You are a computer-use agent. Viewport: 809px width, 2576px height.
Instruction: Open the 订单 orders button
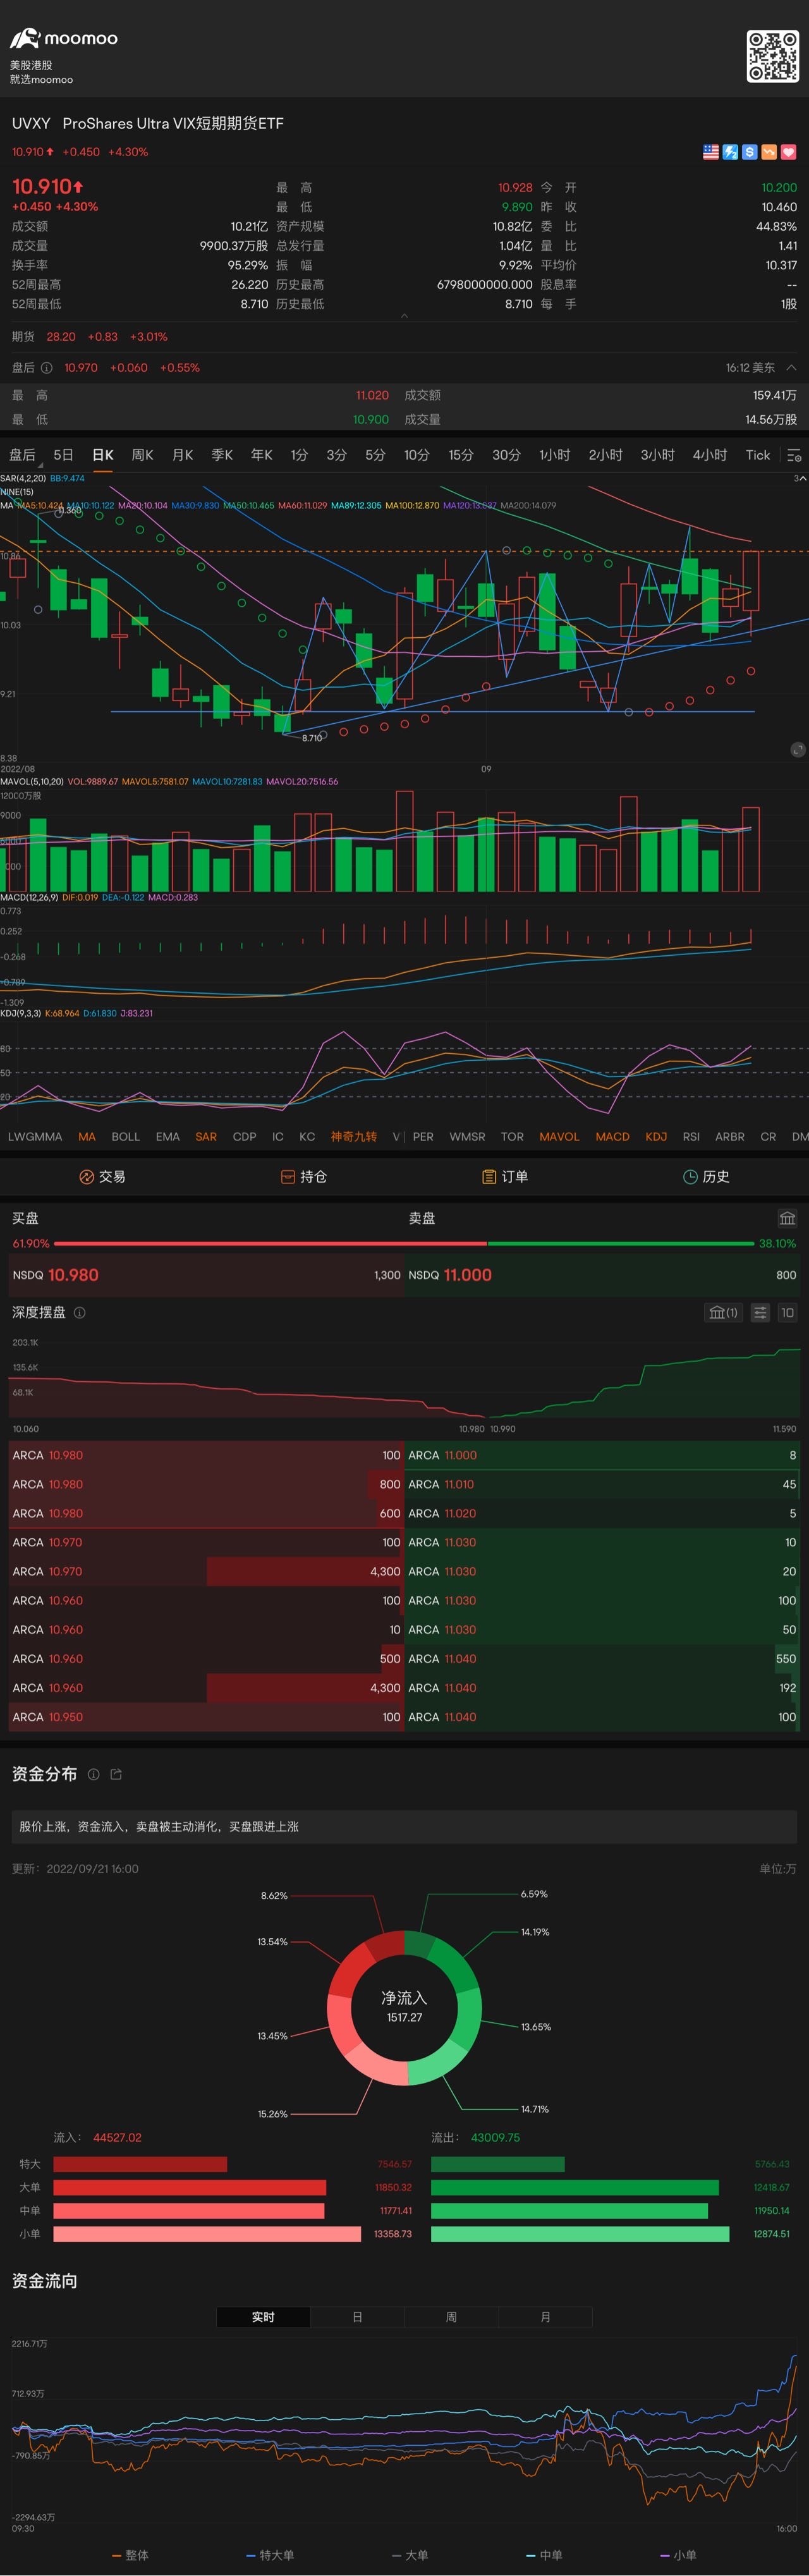pyautogui.click(x=505, y=1177)
